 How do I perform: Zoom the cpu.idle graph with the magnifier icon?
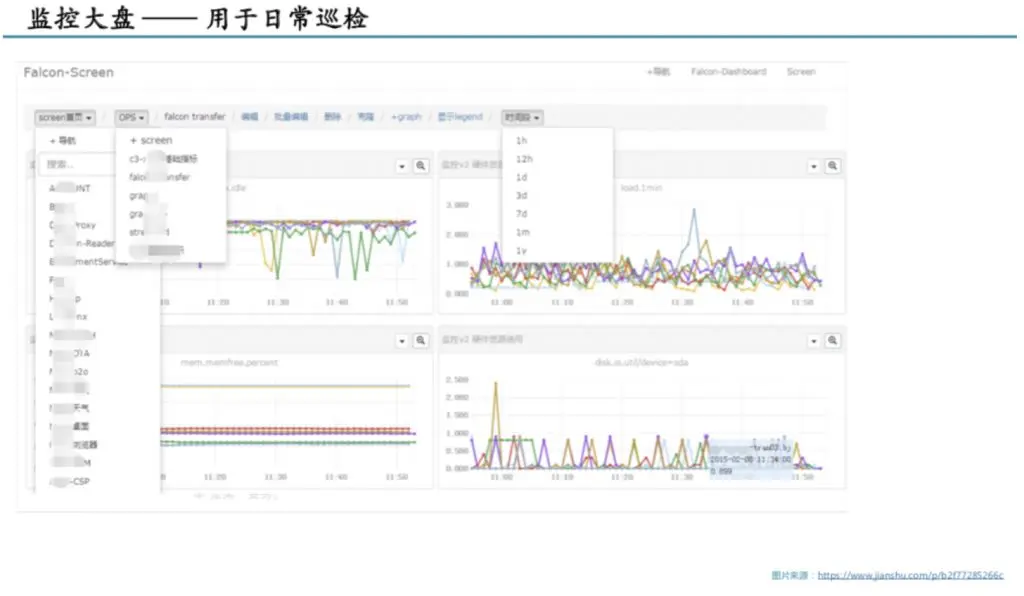coord(421,166)
